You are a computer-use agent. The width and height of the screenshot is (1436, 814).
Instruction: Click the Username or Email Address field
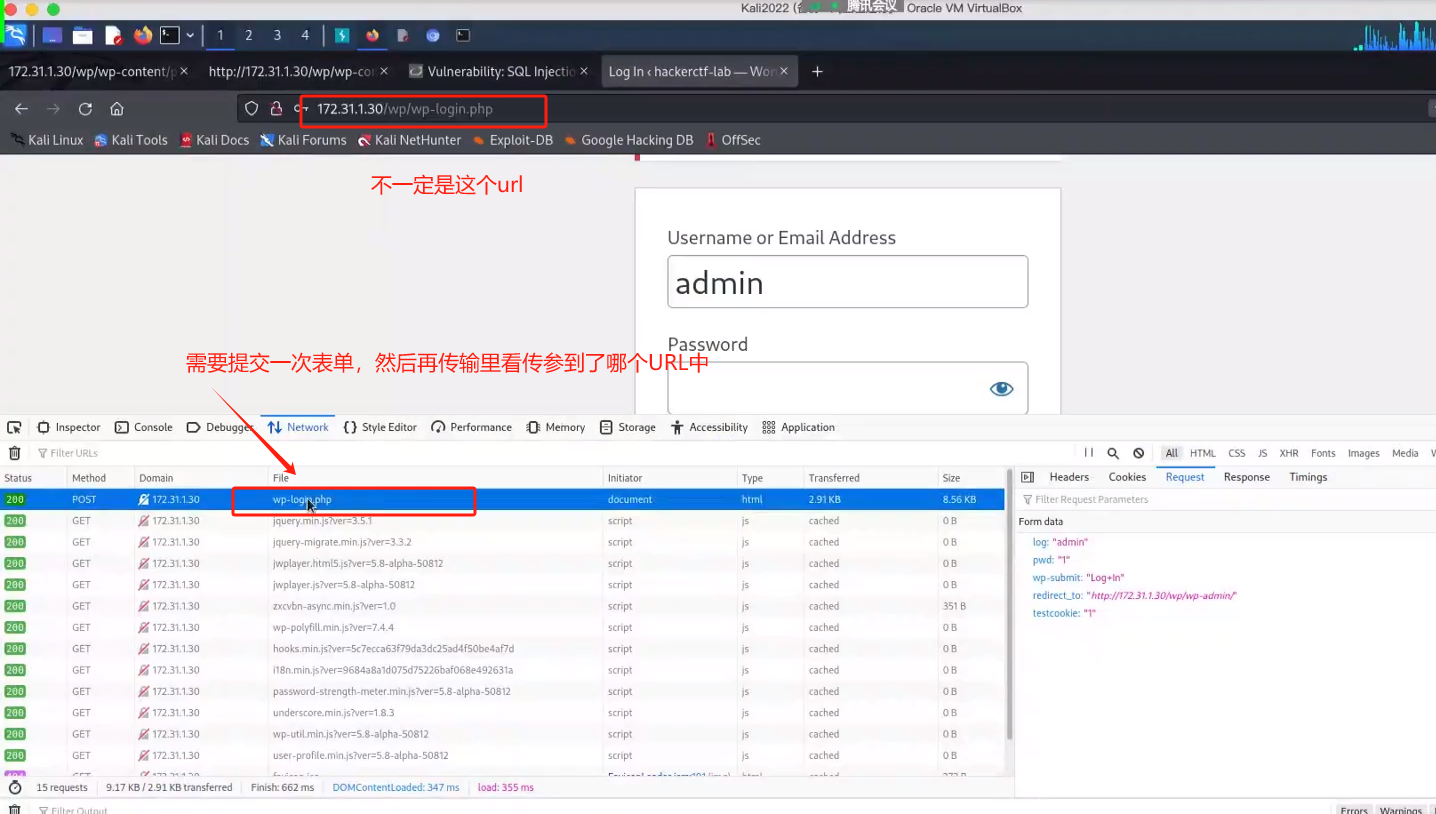[x=847, y=282]
